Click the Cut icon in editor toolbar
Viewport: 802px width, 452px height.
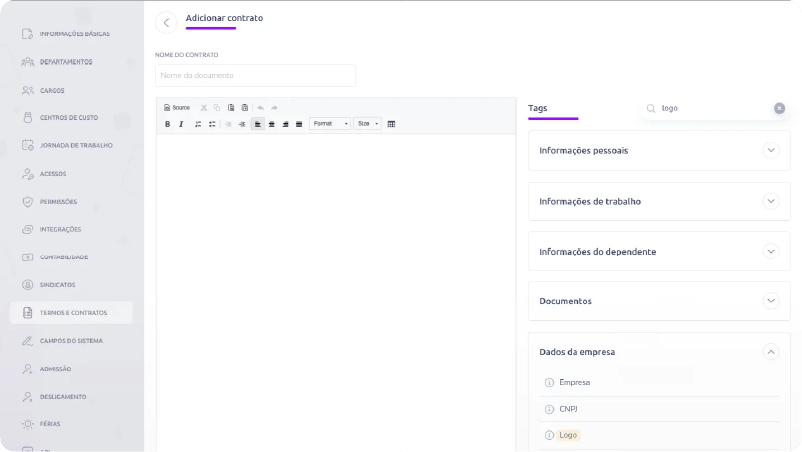[204, 108]
